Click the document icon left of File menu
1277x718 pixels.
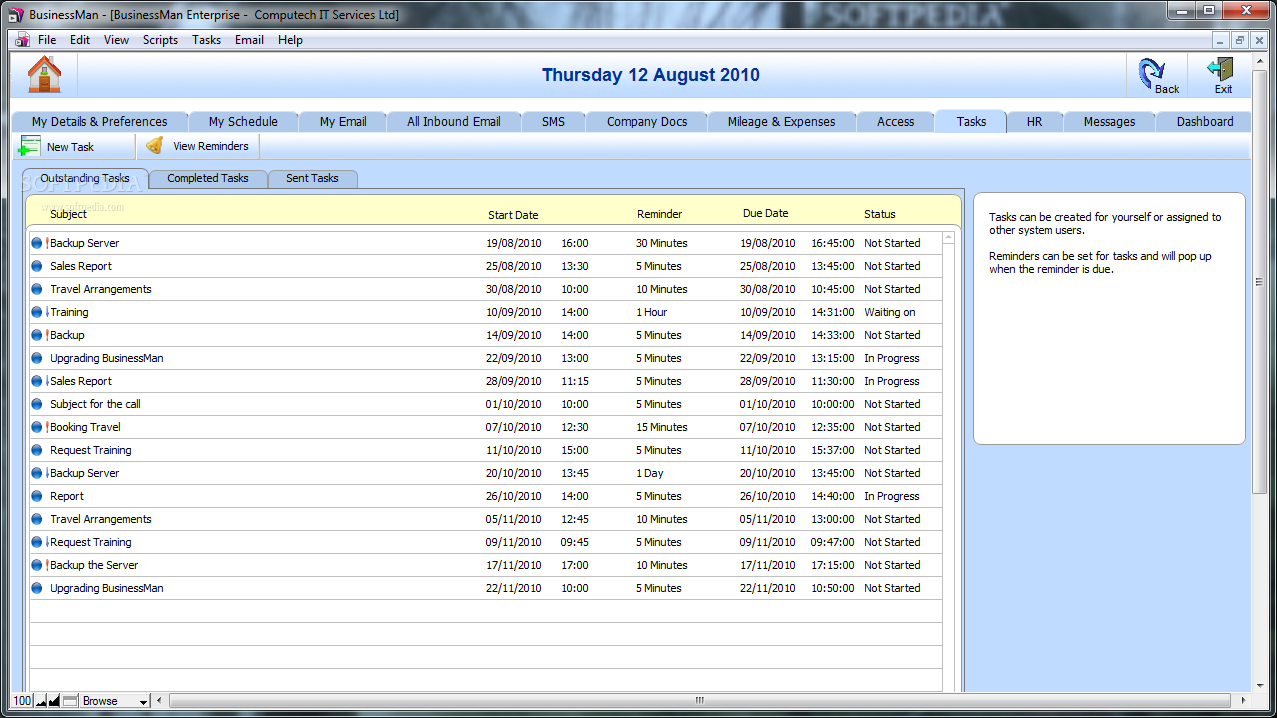tap(22, 40)
